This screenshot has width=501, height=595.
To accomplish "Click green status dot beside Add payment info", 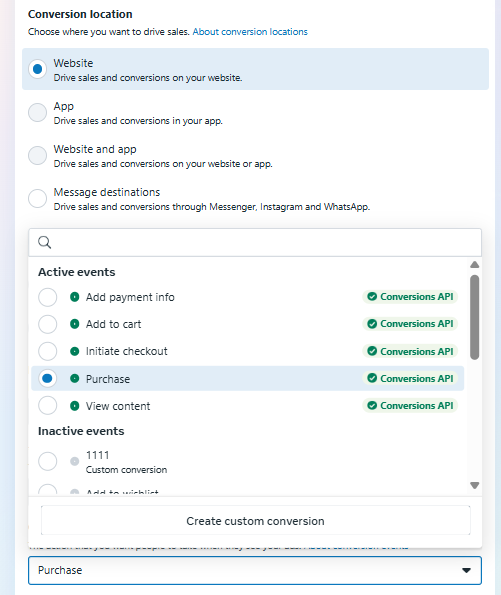I will (75, 297).
